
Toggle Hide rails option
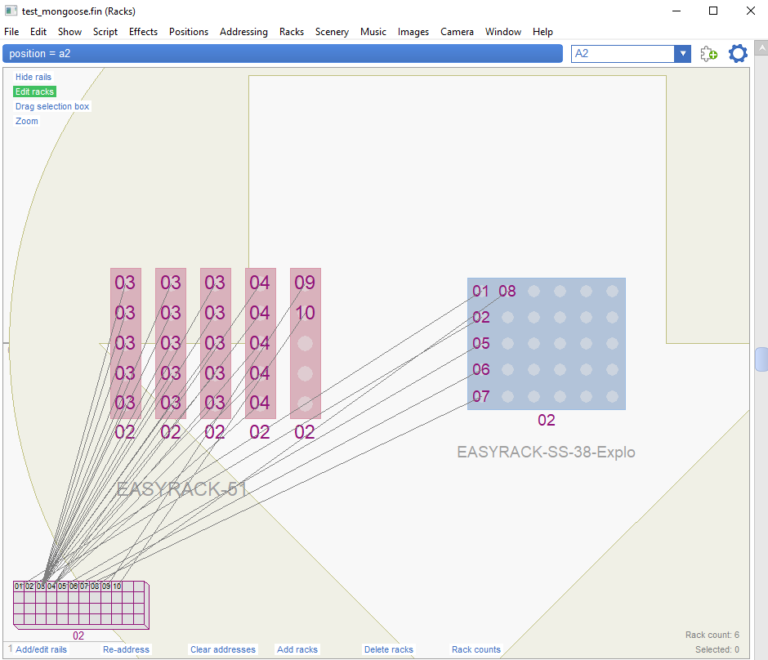click(x=33, y=77)
